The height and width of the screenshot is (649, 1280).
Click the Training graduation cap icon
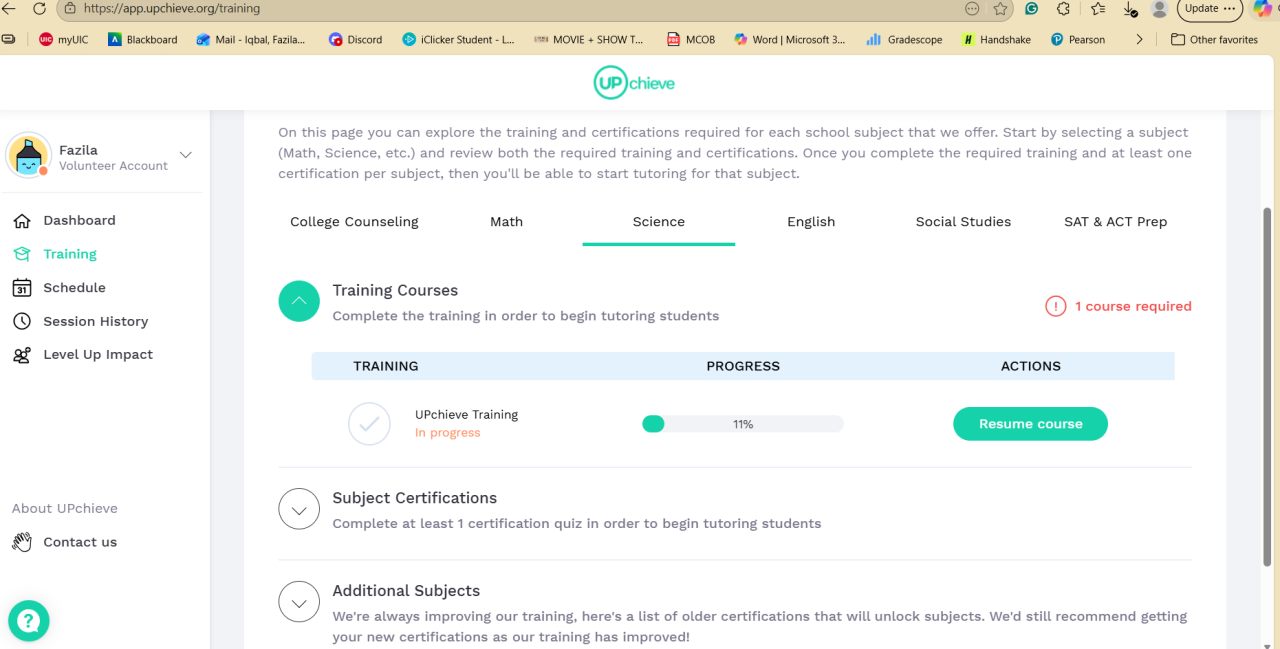[x=21, y=254]
